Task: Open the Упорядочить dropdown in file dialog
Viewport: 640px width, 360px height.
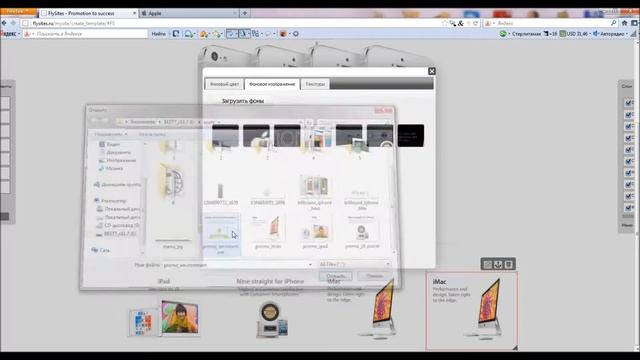Action: point(110,134)
